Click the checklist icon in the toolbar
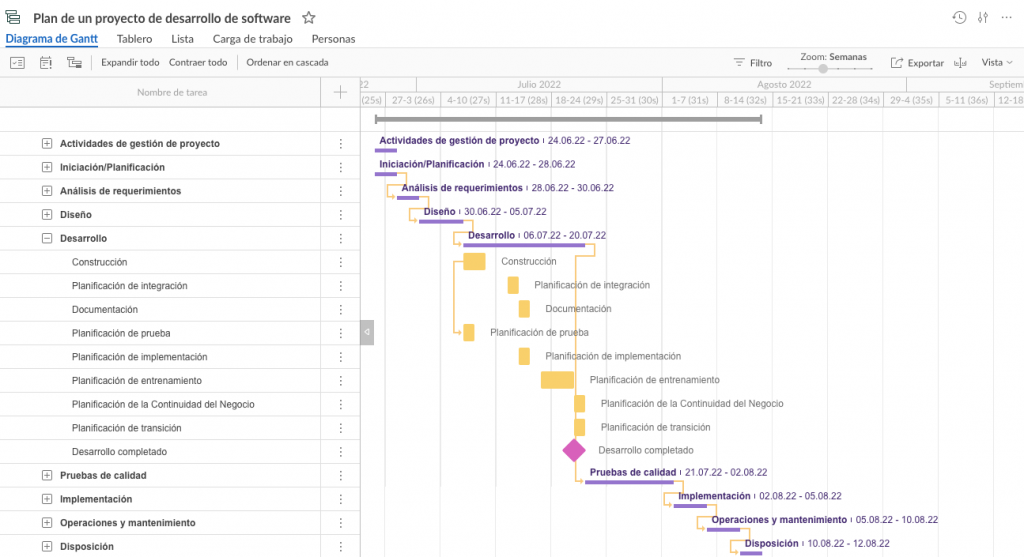 (x=17, y=62)
